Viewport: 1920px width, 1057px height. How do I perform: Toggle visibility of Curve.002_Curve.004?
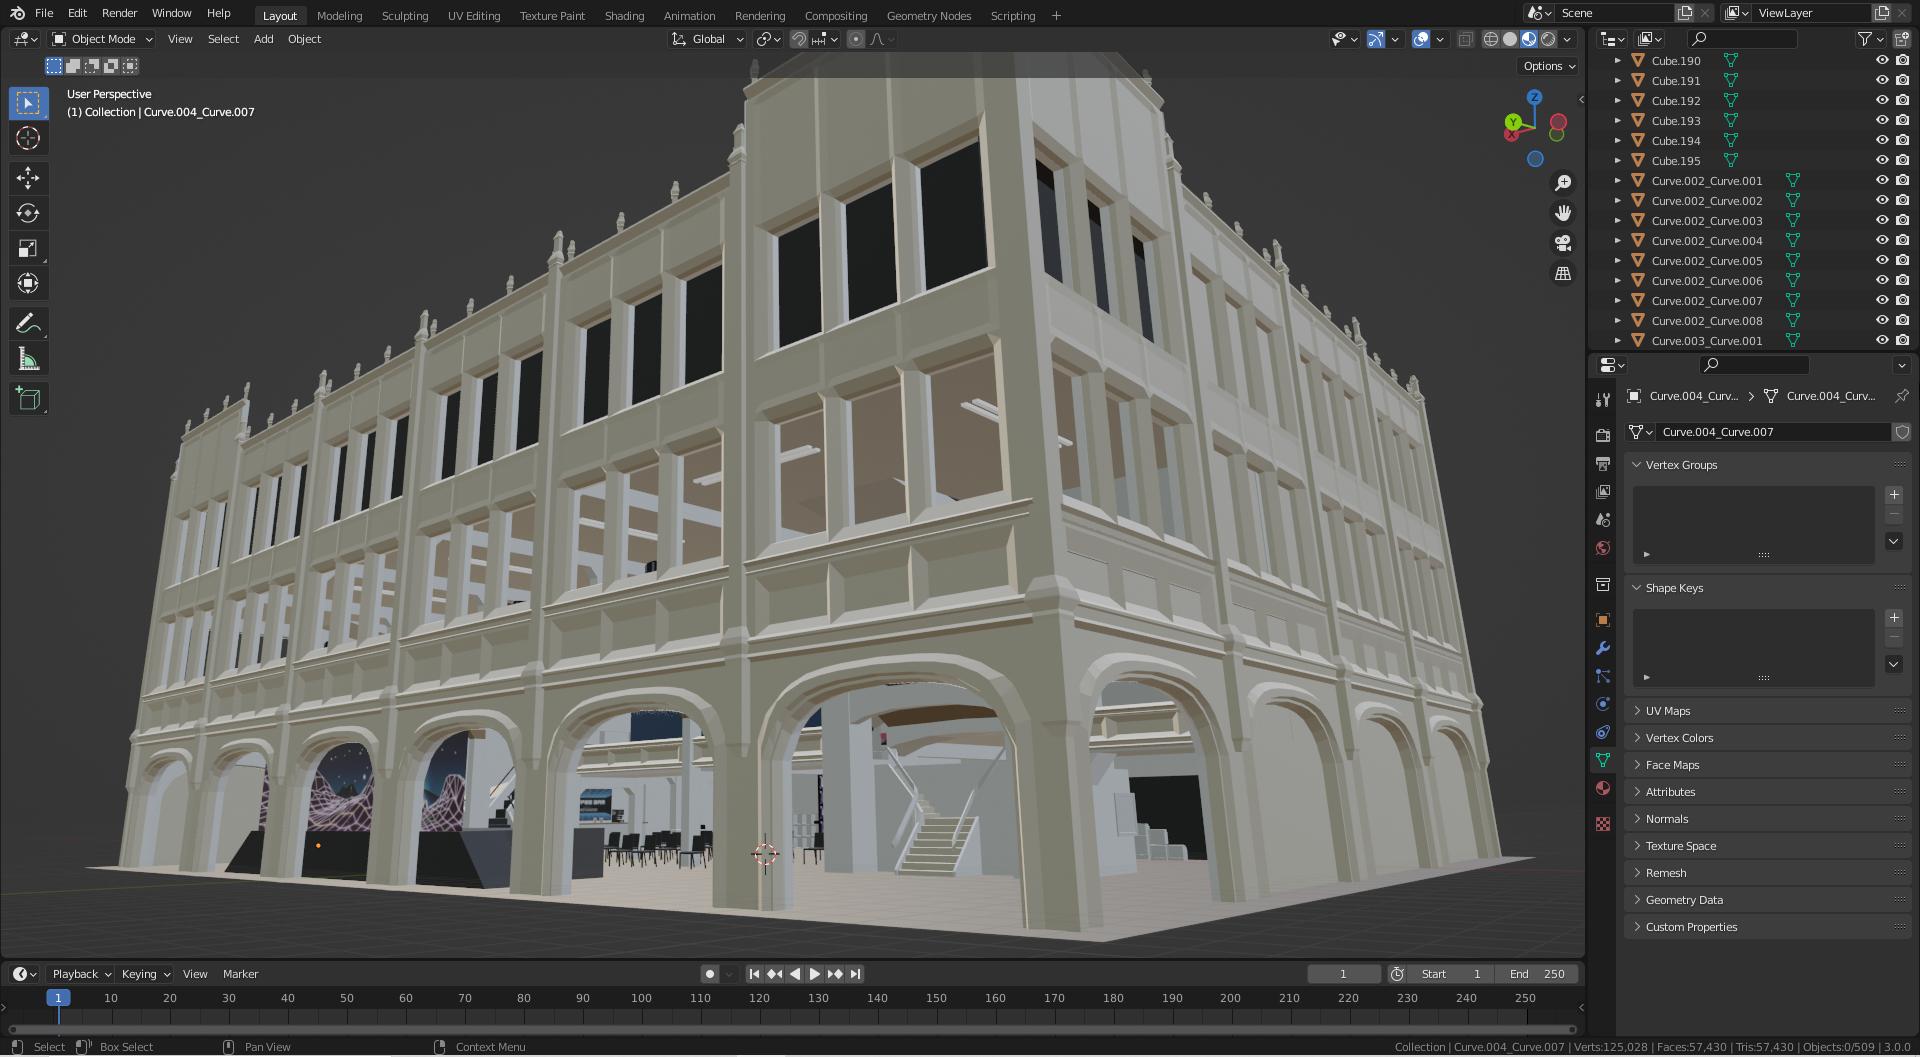coord(1881,241)
